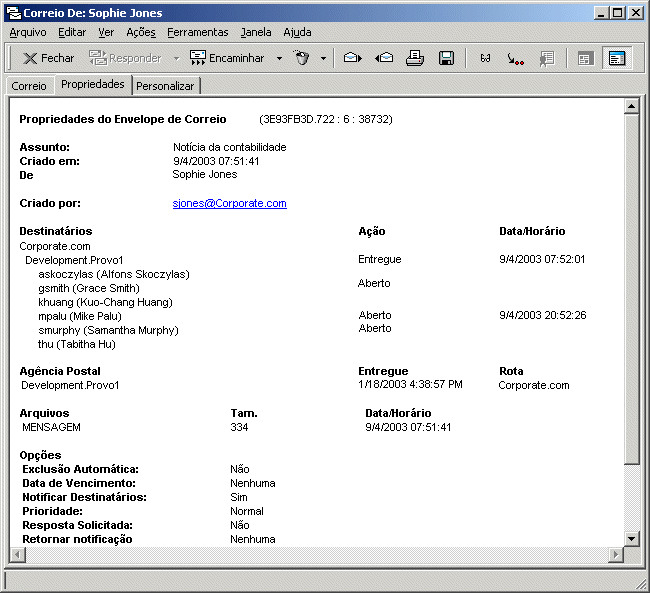
Task: Open the Ações menu
Action: [141, 32]
